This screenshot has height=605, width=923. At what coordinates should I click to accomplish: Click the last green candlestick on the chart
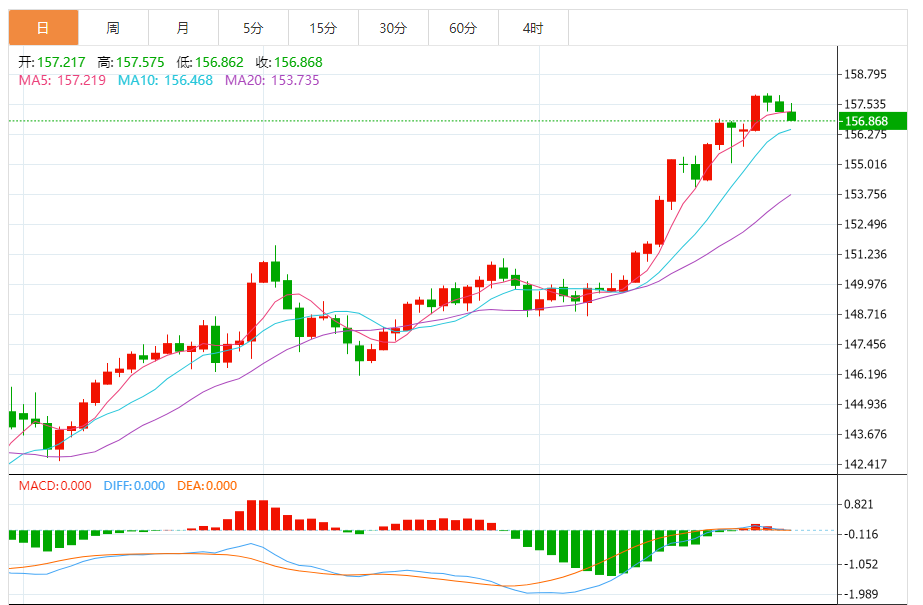pyautogui.click(x=792, y=115)
